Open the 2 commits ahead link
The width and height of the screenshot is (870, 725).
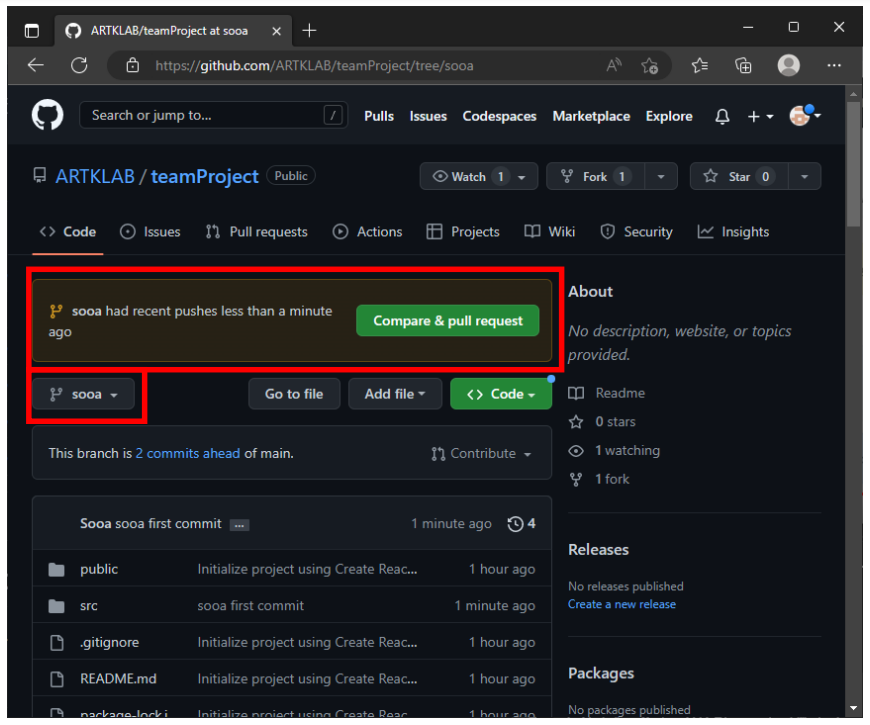188,454
